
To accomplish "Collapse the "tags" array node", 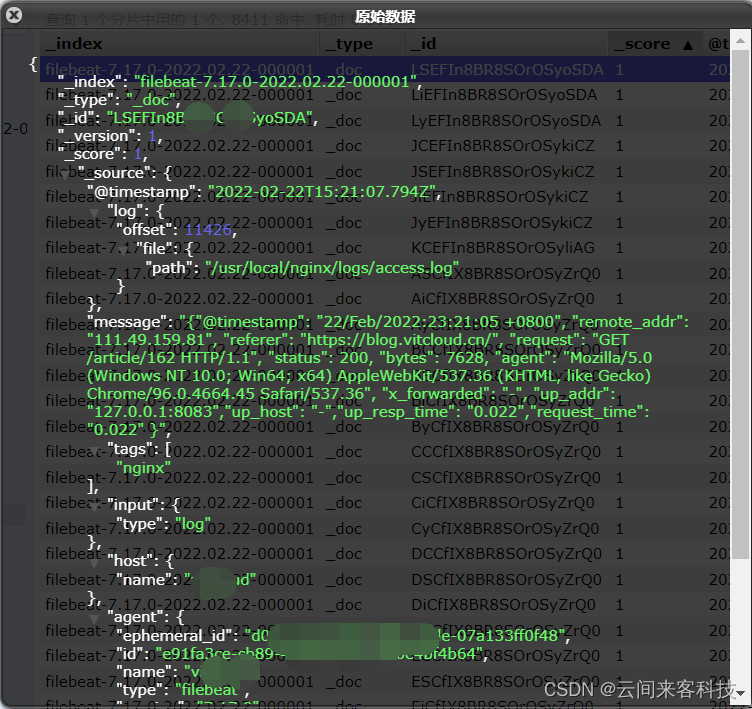I will [94, 450].
